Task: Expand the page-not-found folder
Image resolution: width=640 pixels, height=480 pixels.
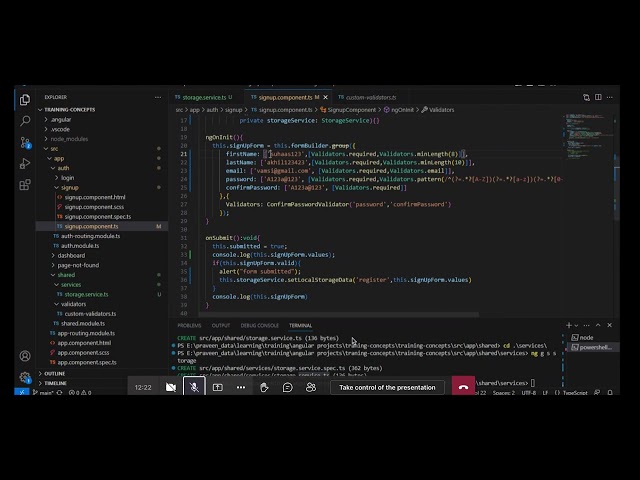Action: (x=78, y=265)
